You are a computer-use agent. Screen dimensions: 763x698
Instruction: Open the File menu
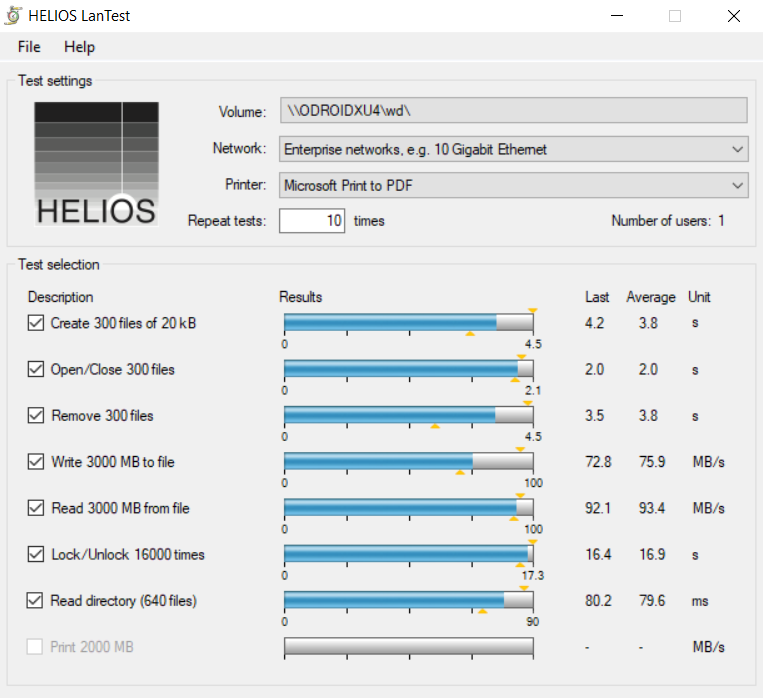pos(29,47)
